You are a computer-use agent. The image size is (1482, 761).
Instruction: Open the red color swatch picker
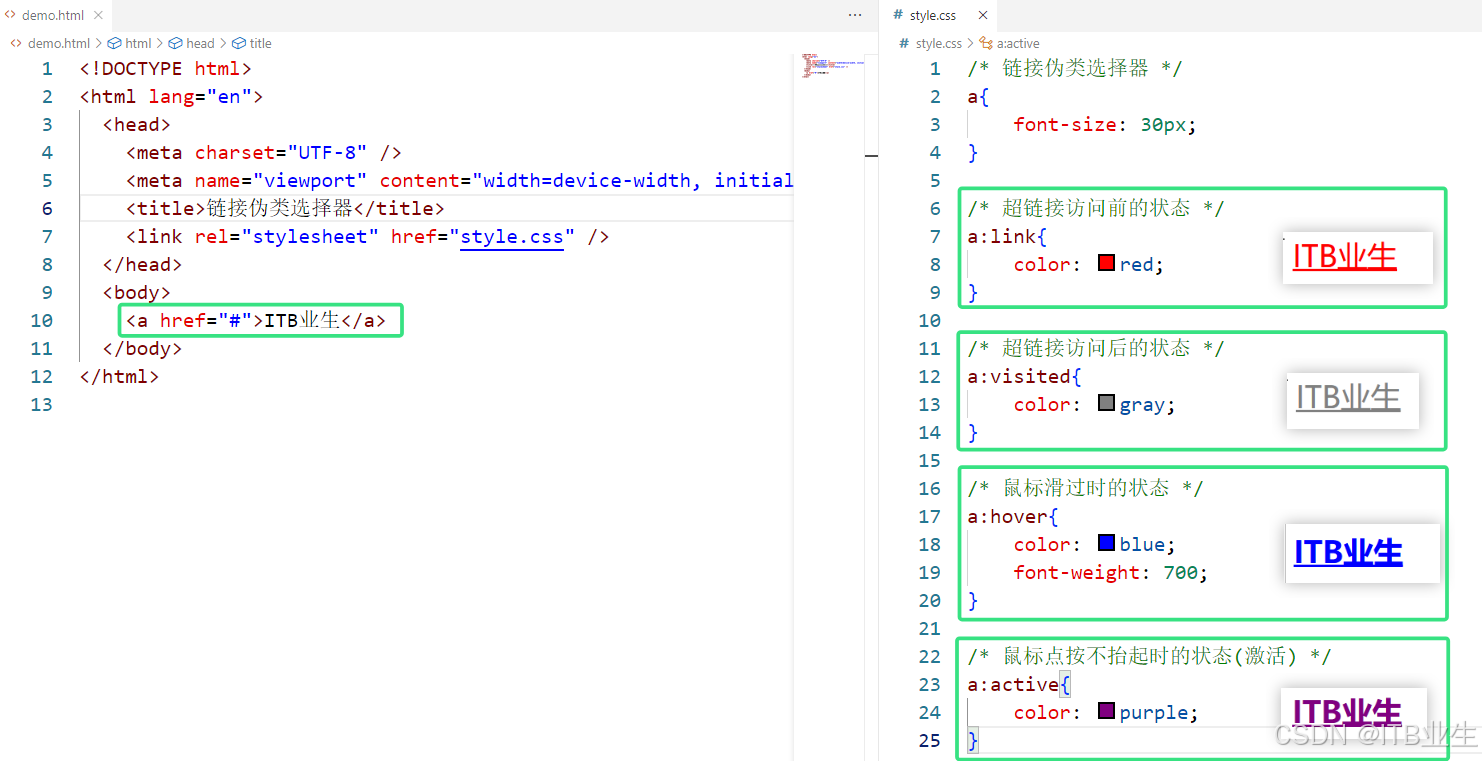pos(1106,263)
